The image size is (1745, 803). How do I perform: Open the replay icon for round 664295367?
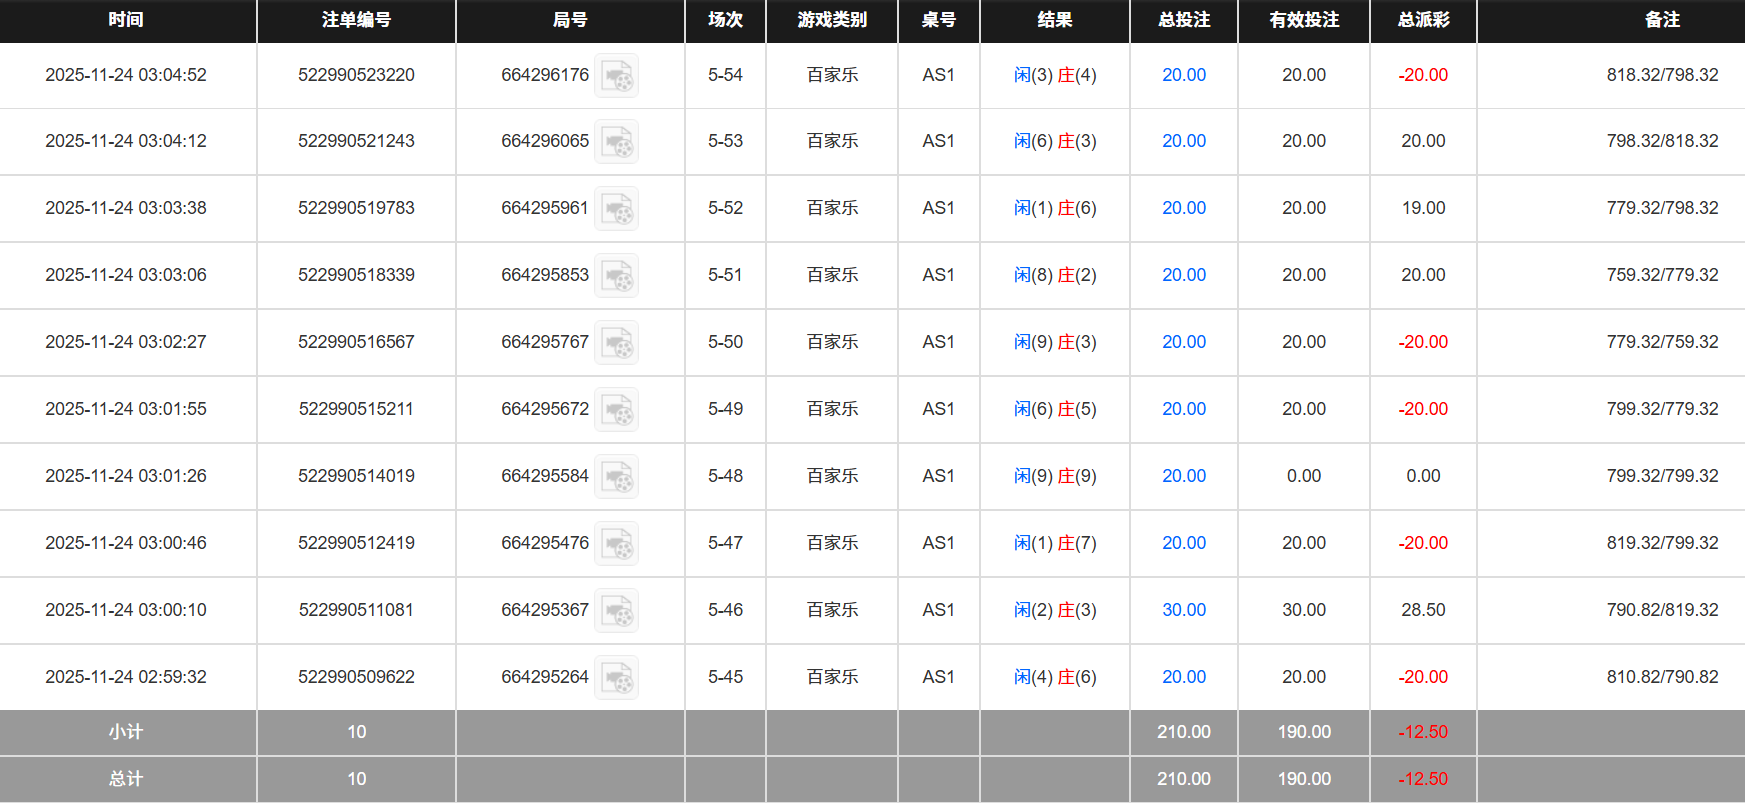click(616, 611)
